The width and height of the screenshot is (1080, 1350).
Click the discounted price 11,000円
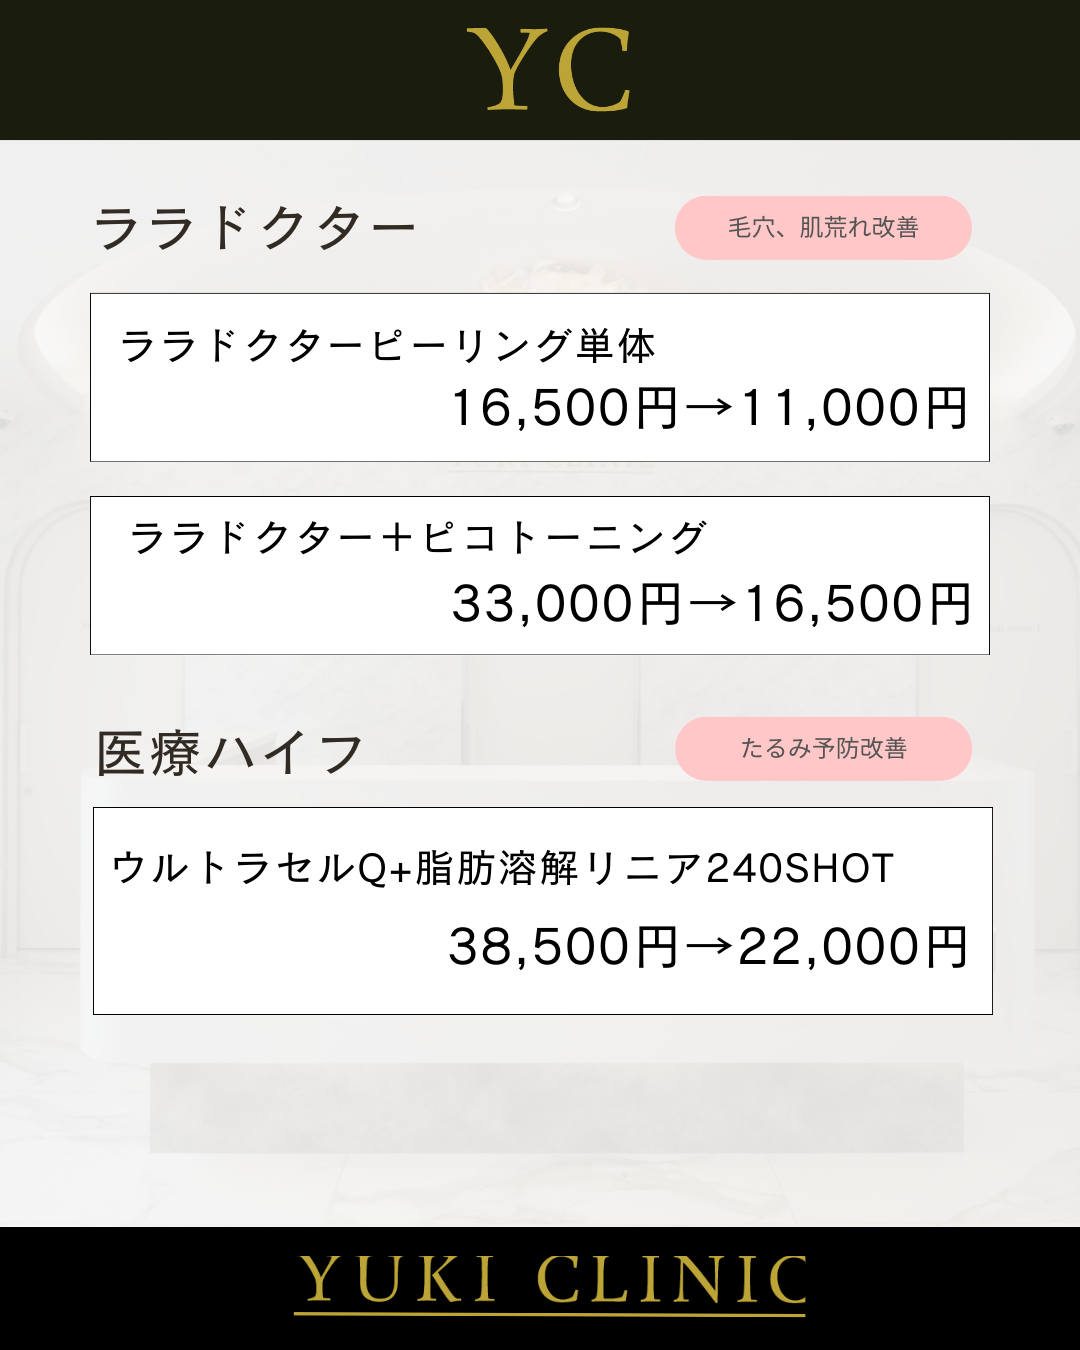pyautogui.click(x=855, y=408)
